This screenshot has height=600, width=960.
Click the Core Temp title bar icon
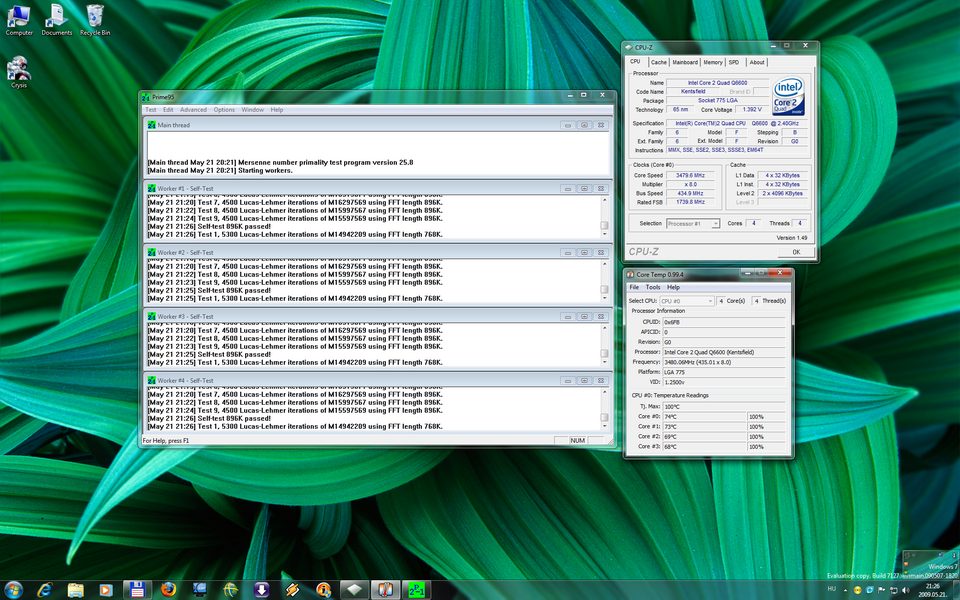(x=630, y=274)
